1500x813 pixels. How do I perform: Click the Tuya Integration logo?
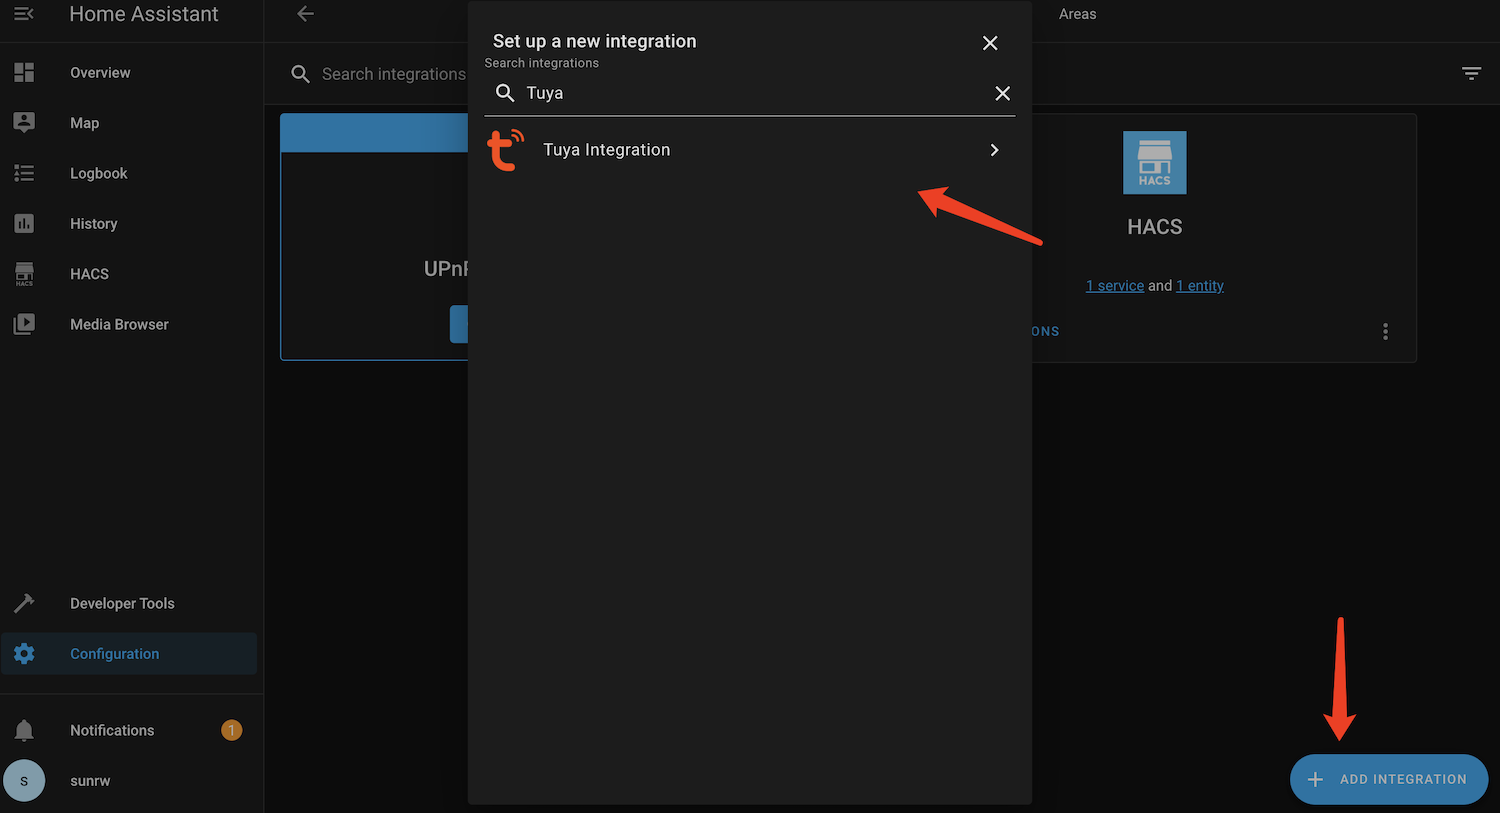coord(506,149)
